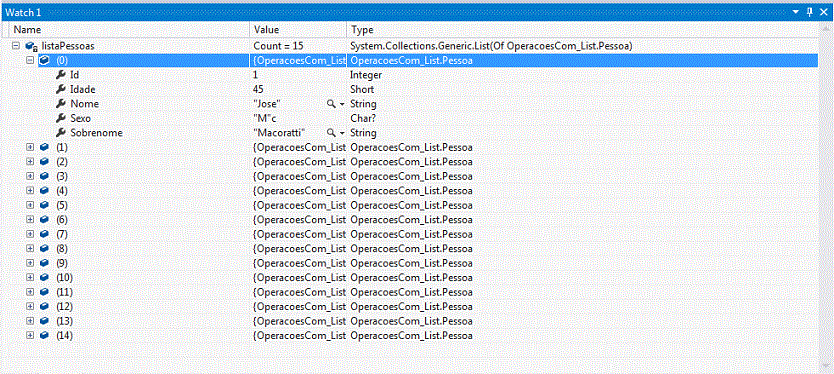Click the Value column header
This screenshot has width=834, height=374.
(x=298, y=30)
